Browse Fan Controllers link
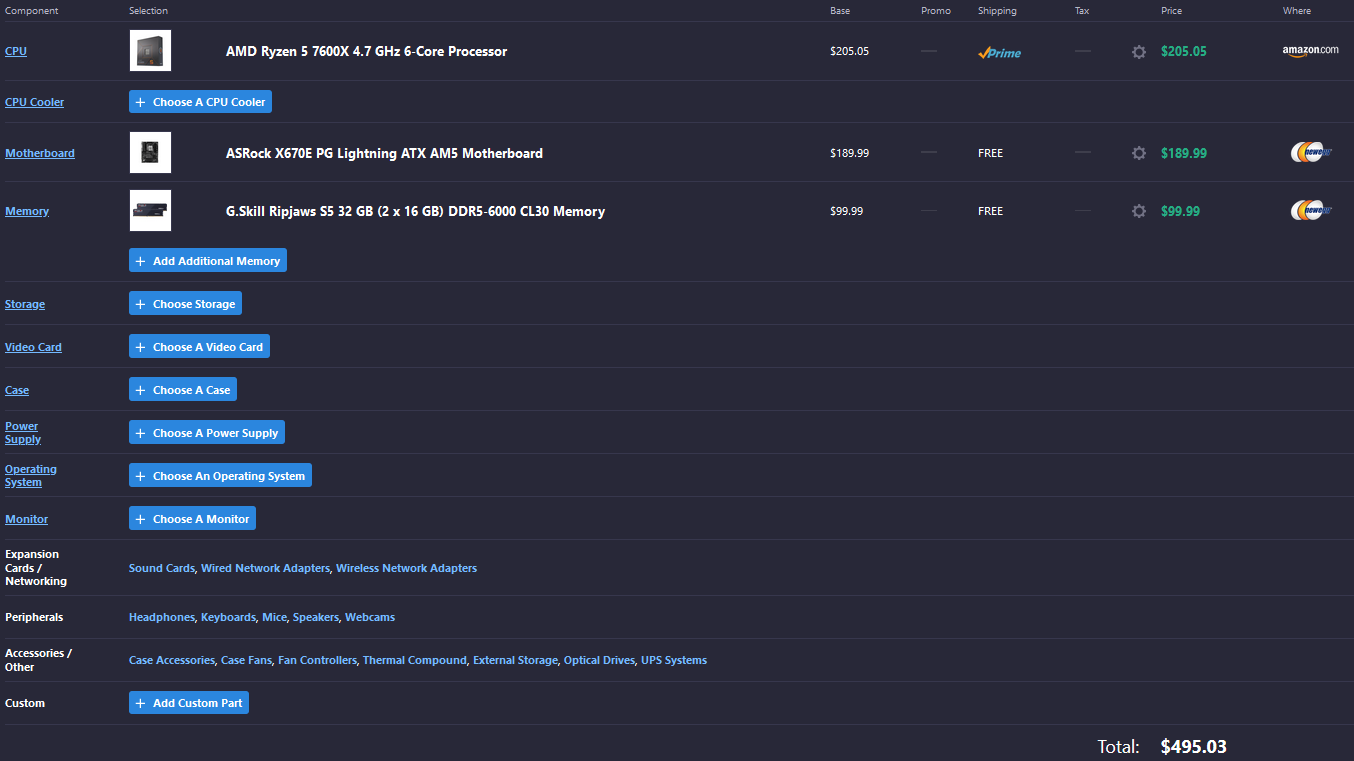Viewport: 1354px width, 761px height. (317, 660)
